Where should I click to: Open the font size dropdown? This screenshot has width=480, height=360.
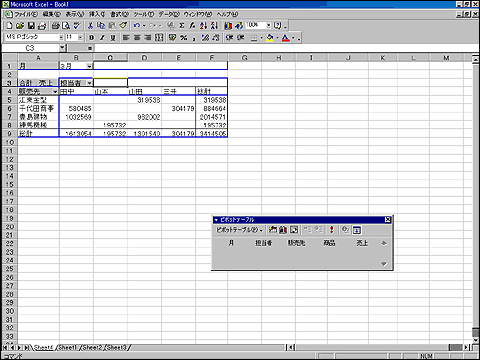80,37
